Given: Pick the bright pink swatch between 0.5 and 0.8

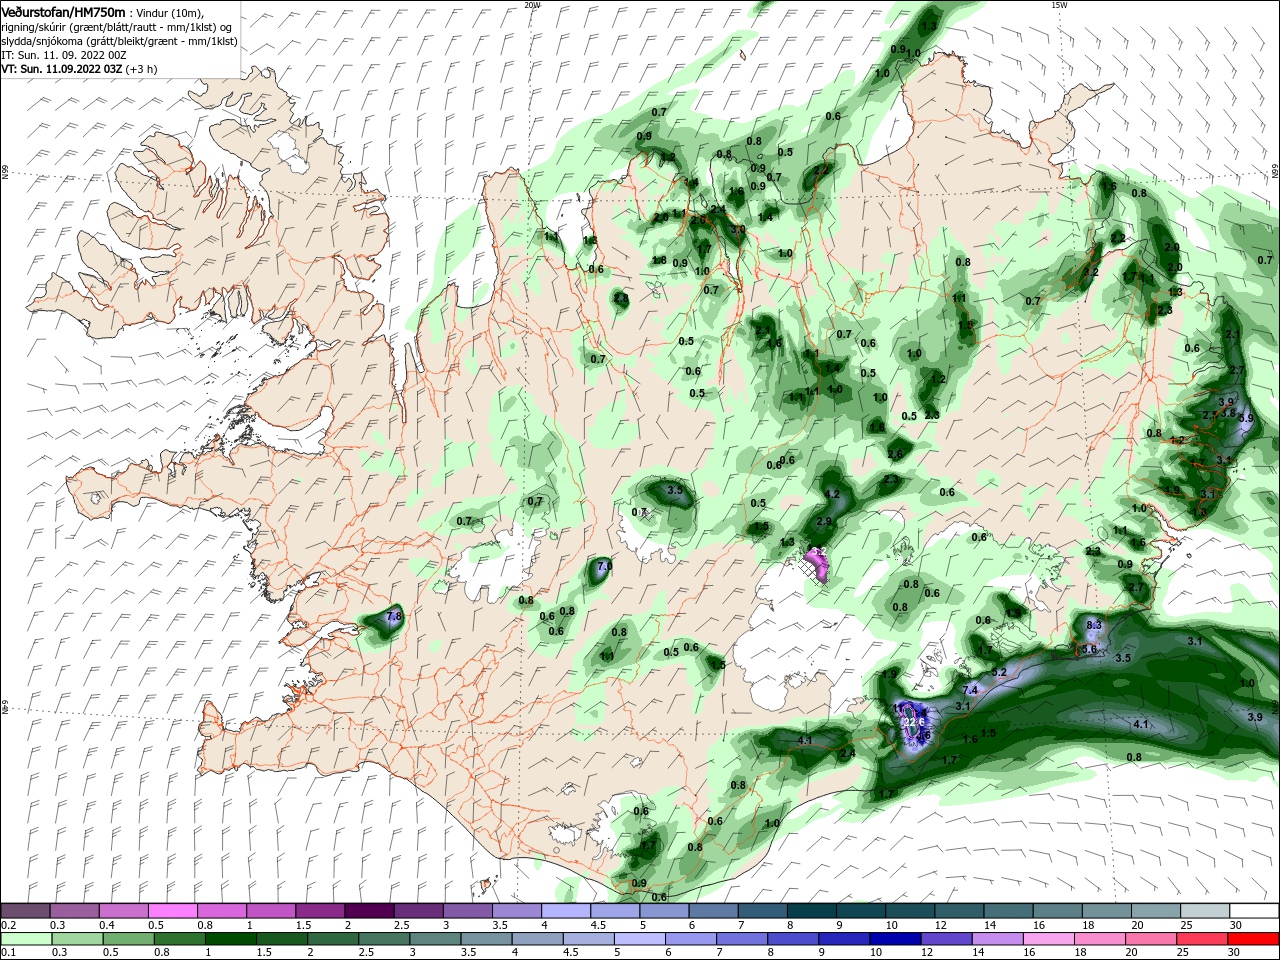Looking at the screenshot, I should coord(172,911).
